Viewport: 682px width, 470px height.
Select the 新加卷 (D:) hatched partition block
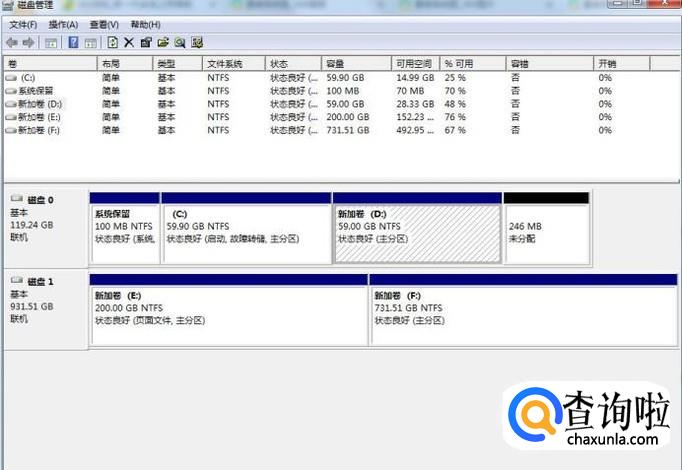[417, 228]
